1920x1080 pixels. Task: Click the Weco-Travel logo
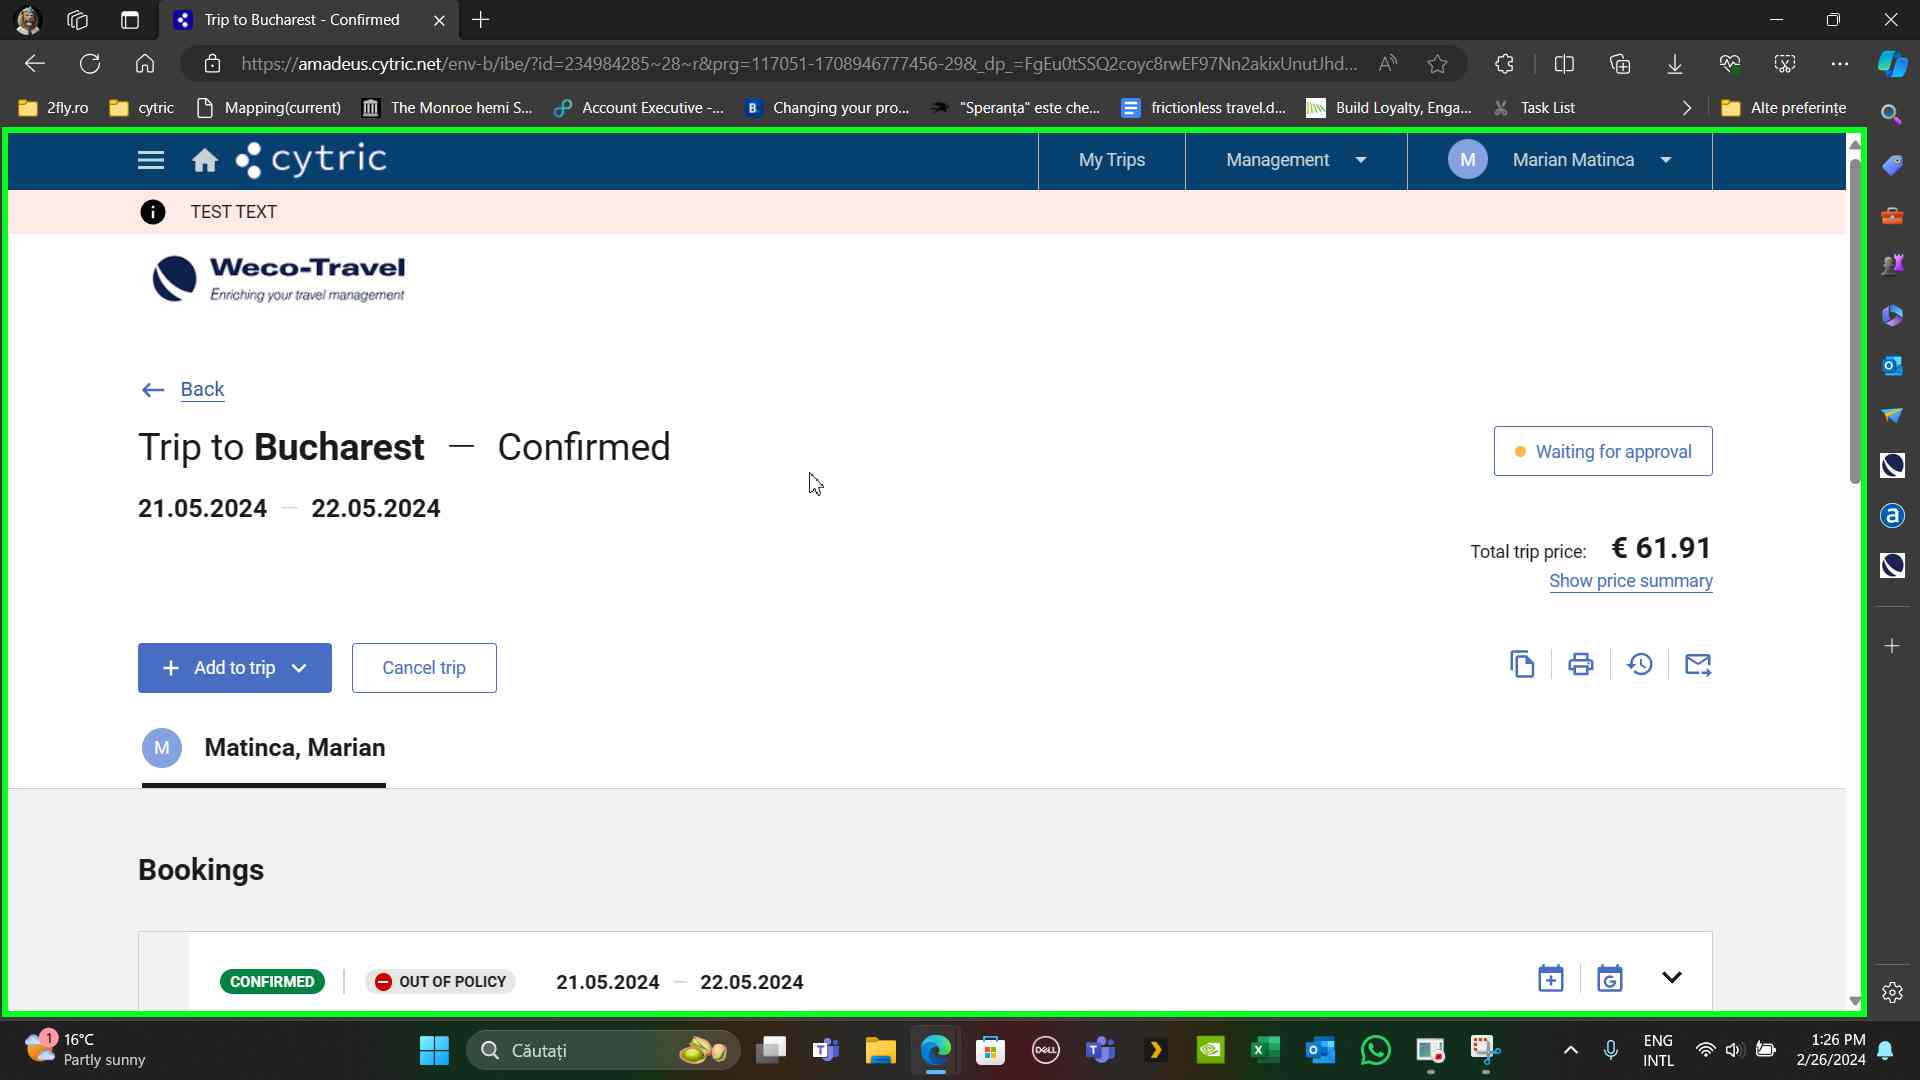[x=279, y=279]
